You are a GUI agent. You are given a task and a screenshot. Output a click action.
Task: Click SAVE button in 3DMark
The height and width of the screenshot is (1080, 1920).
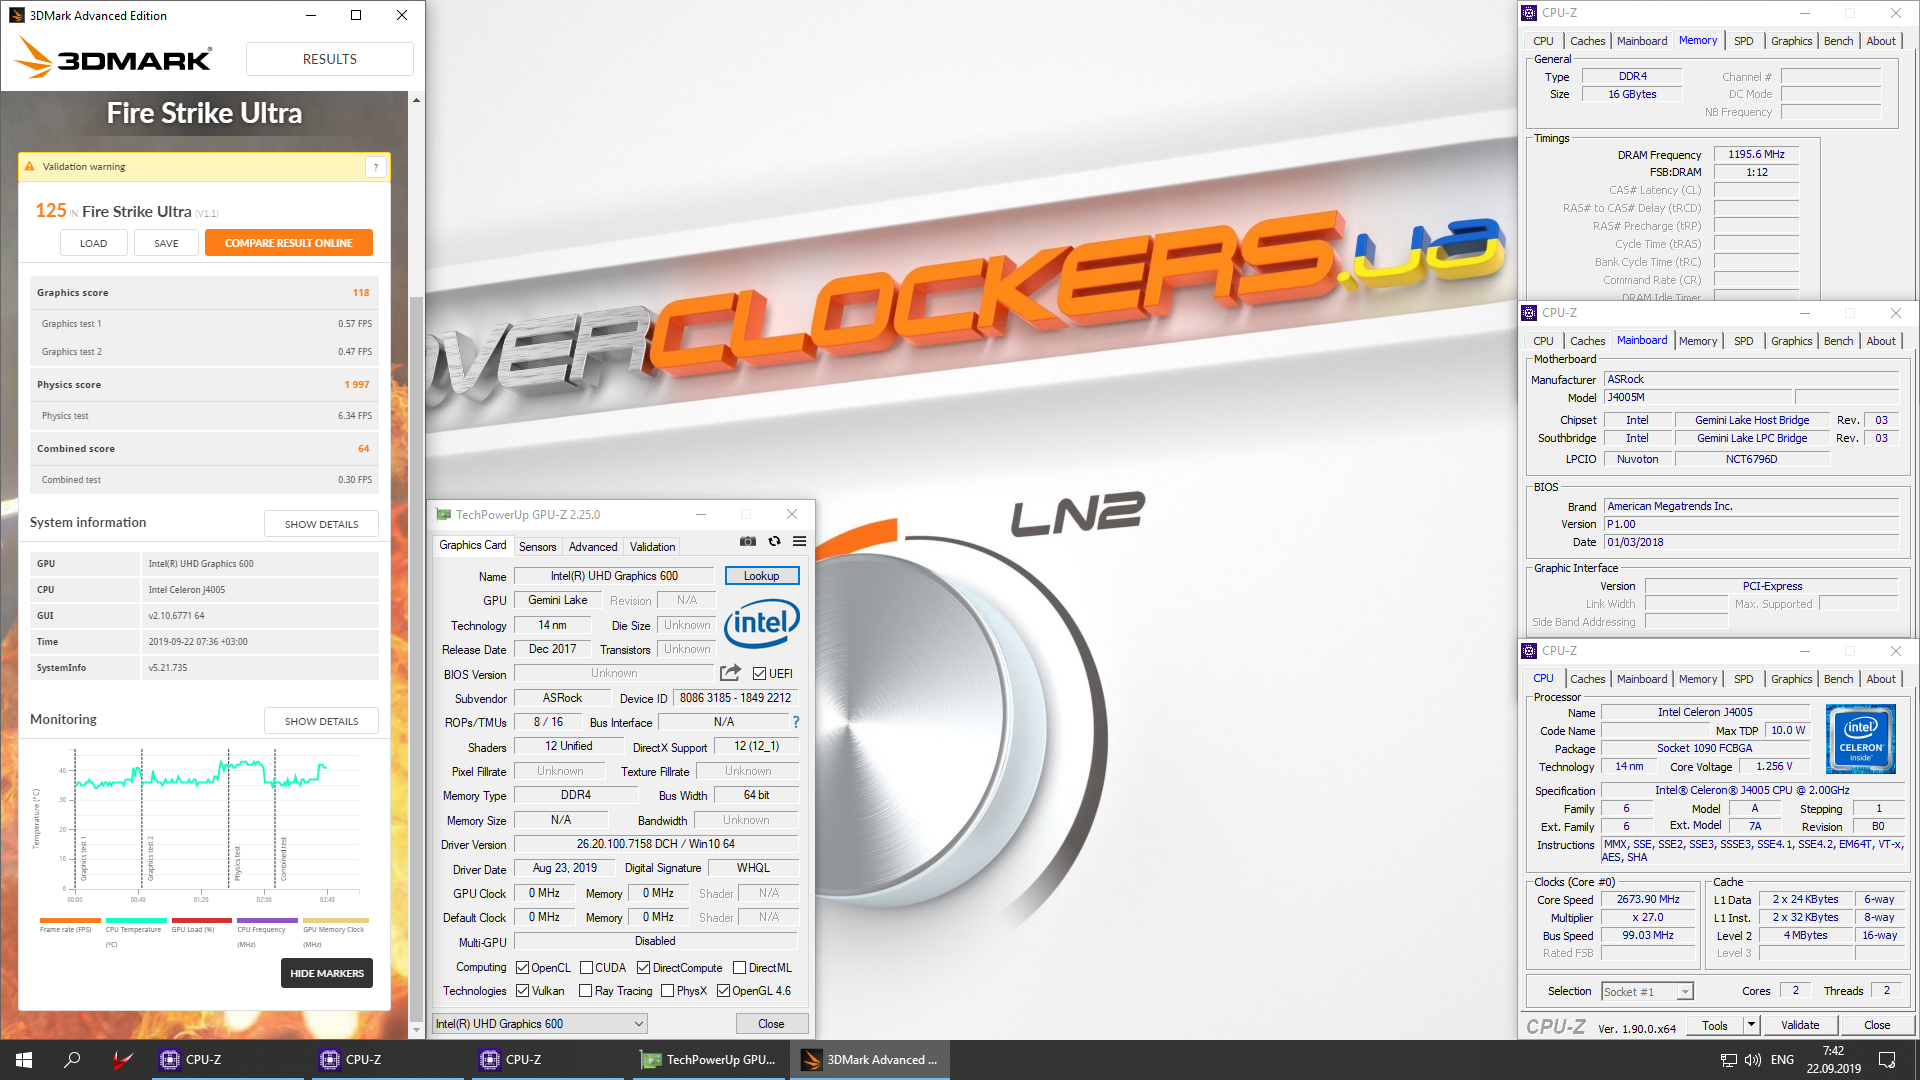pyautogui.click(x=166, y=243)
